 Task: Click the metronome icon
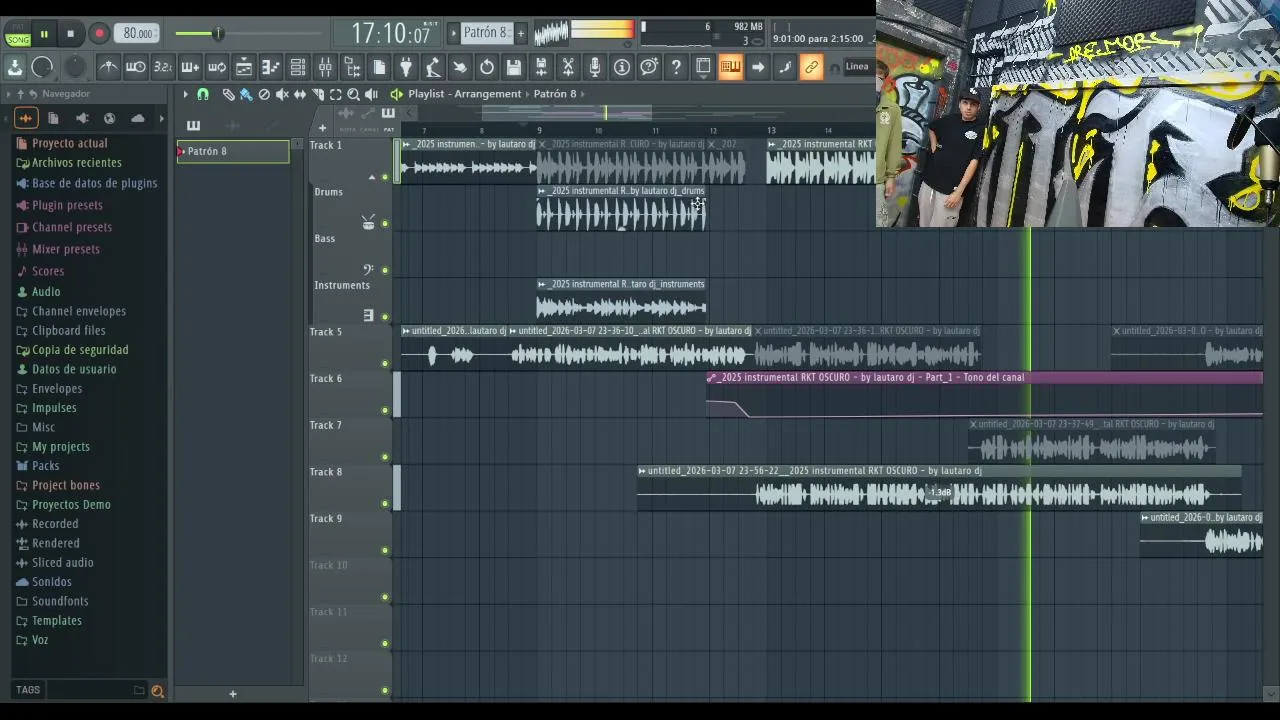tap(109, 67)
